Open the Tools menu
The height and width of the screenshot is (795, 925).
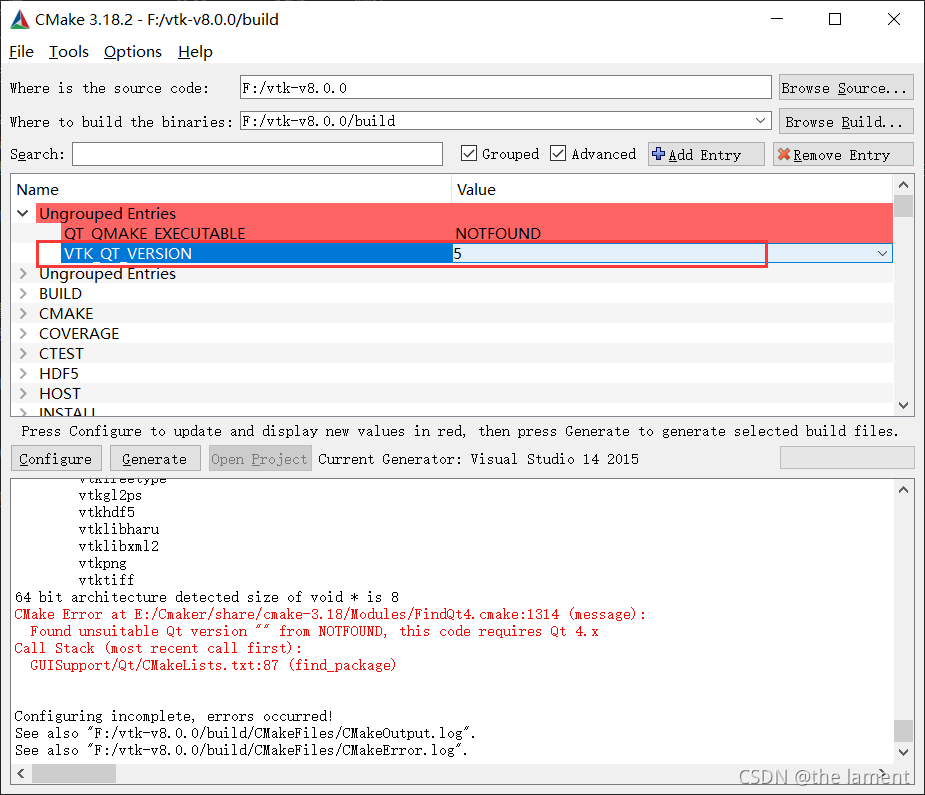click(68, 52)
